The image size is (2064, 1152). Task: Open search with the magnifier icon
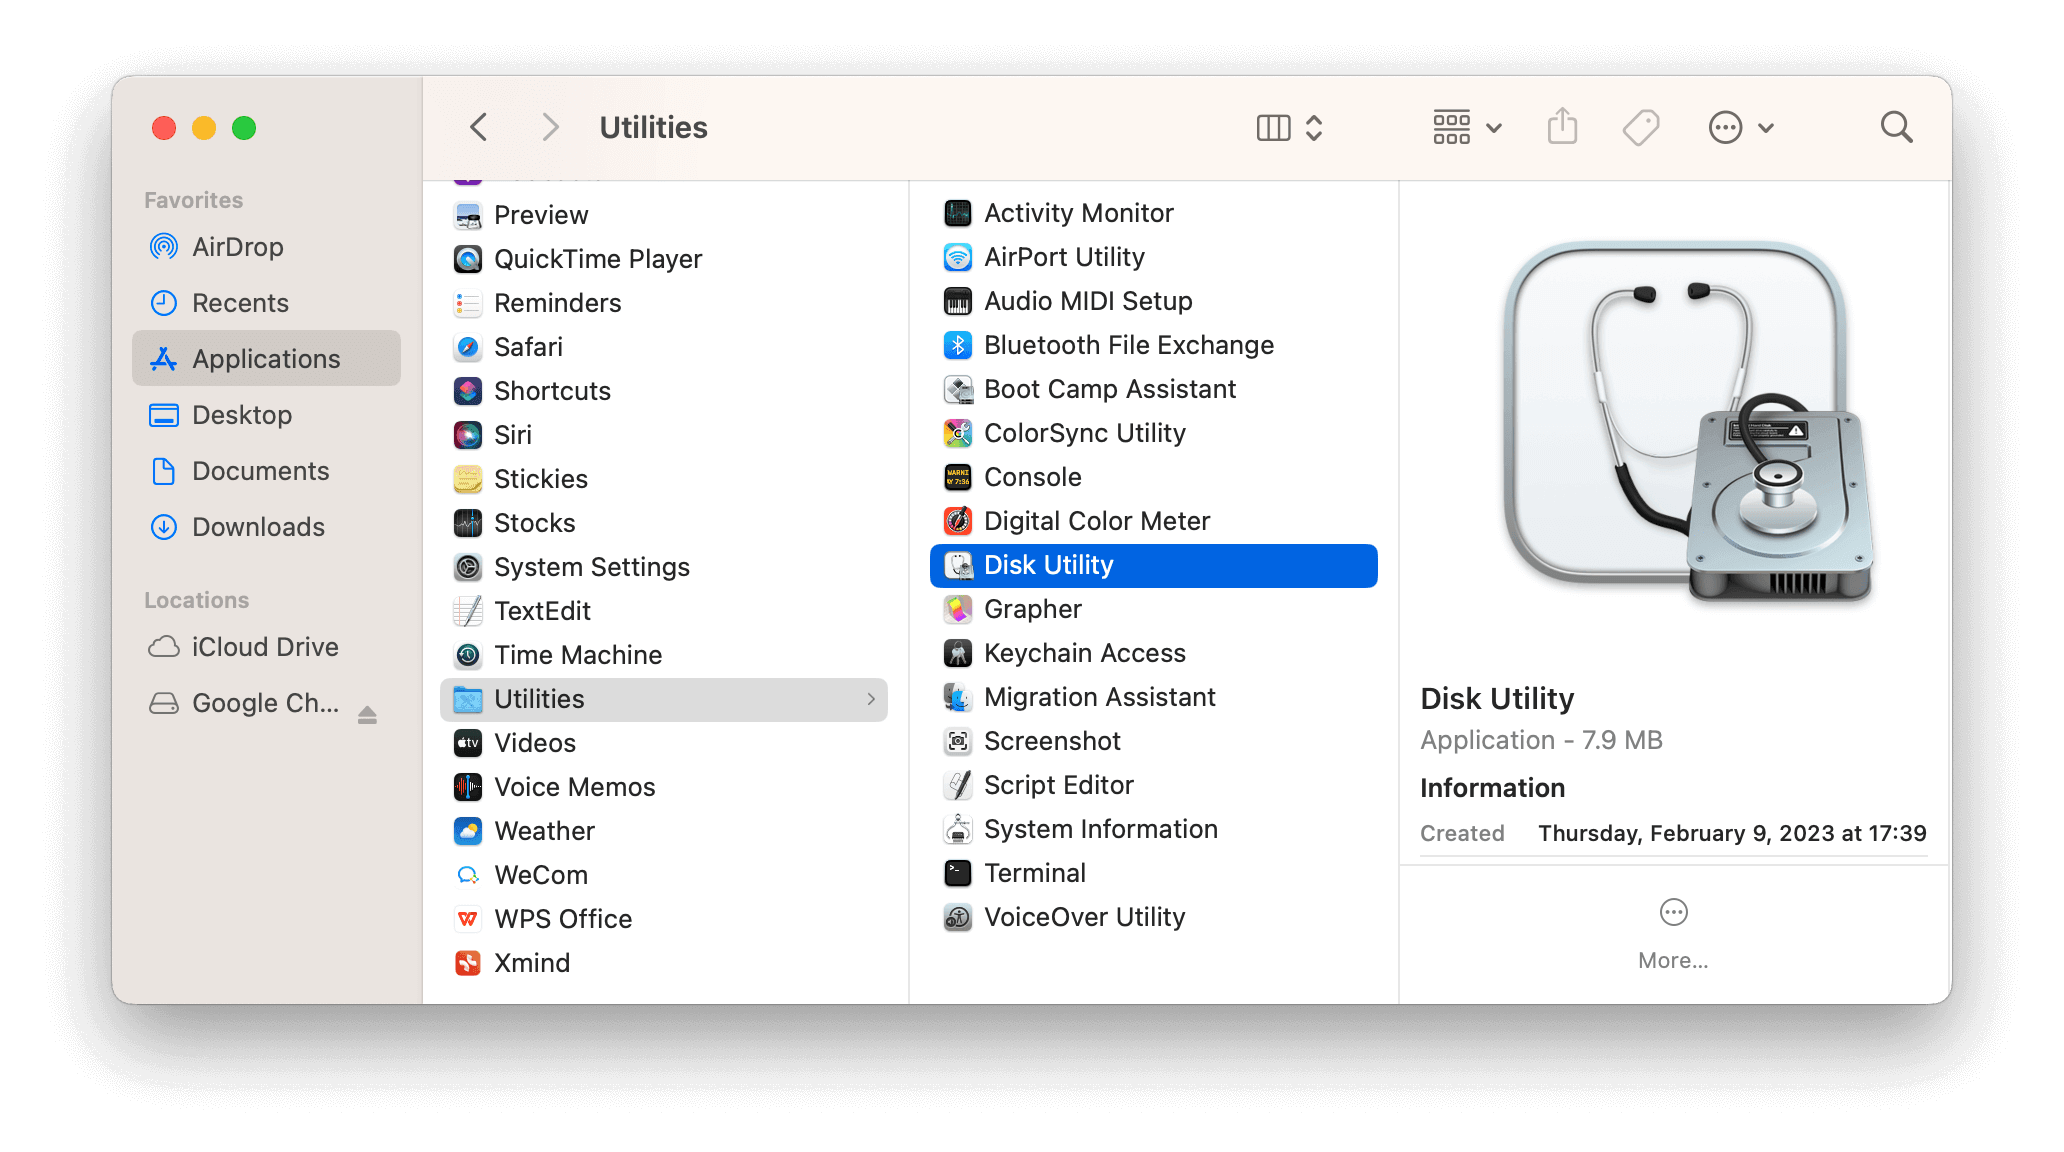pyautogui.click(x=1896, y=127)
